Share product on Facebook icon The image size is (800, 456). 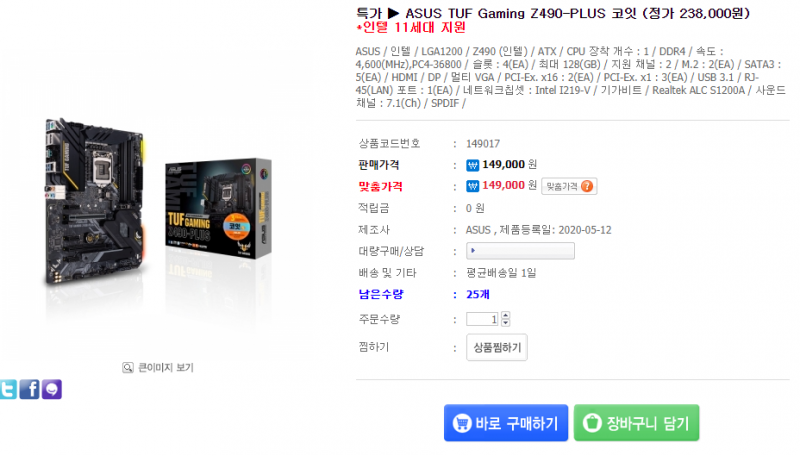click(x=30, y=389)
